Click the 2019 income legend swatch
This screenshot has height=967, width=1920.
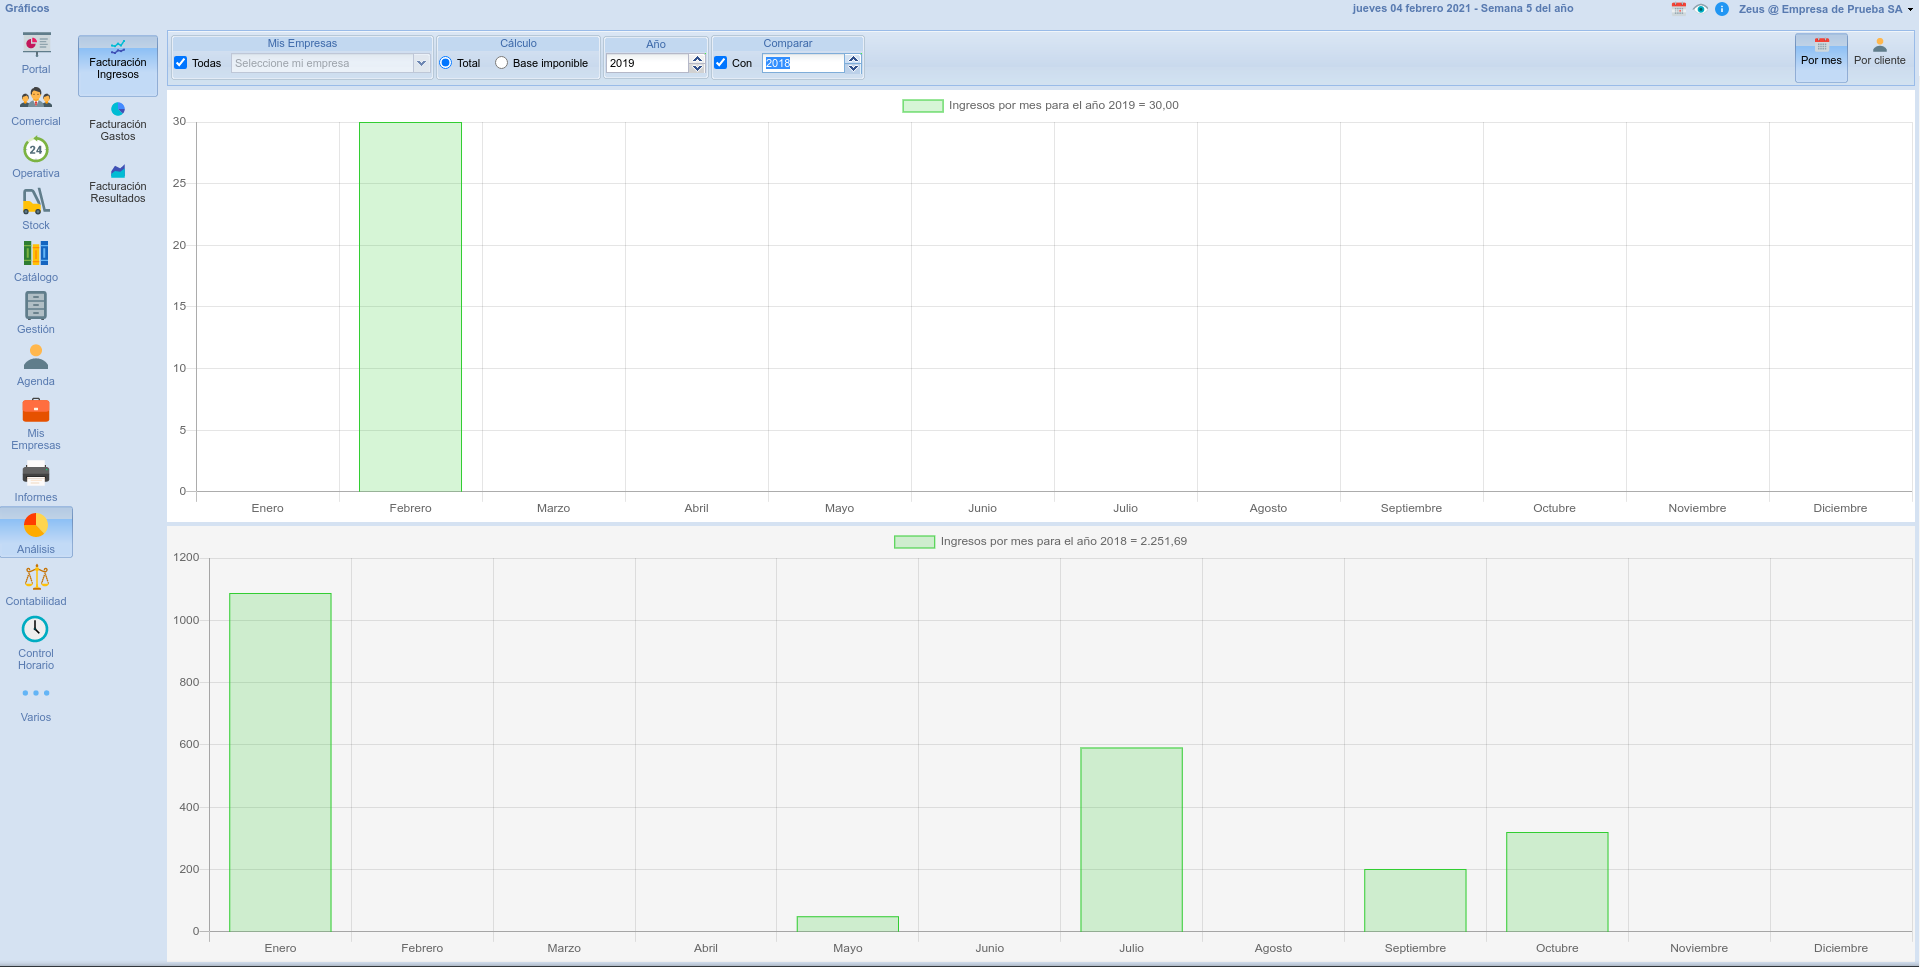(x=922, y=106)
